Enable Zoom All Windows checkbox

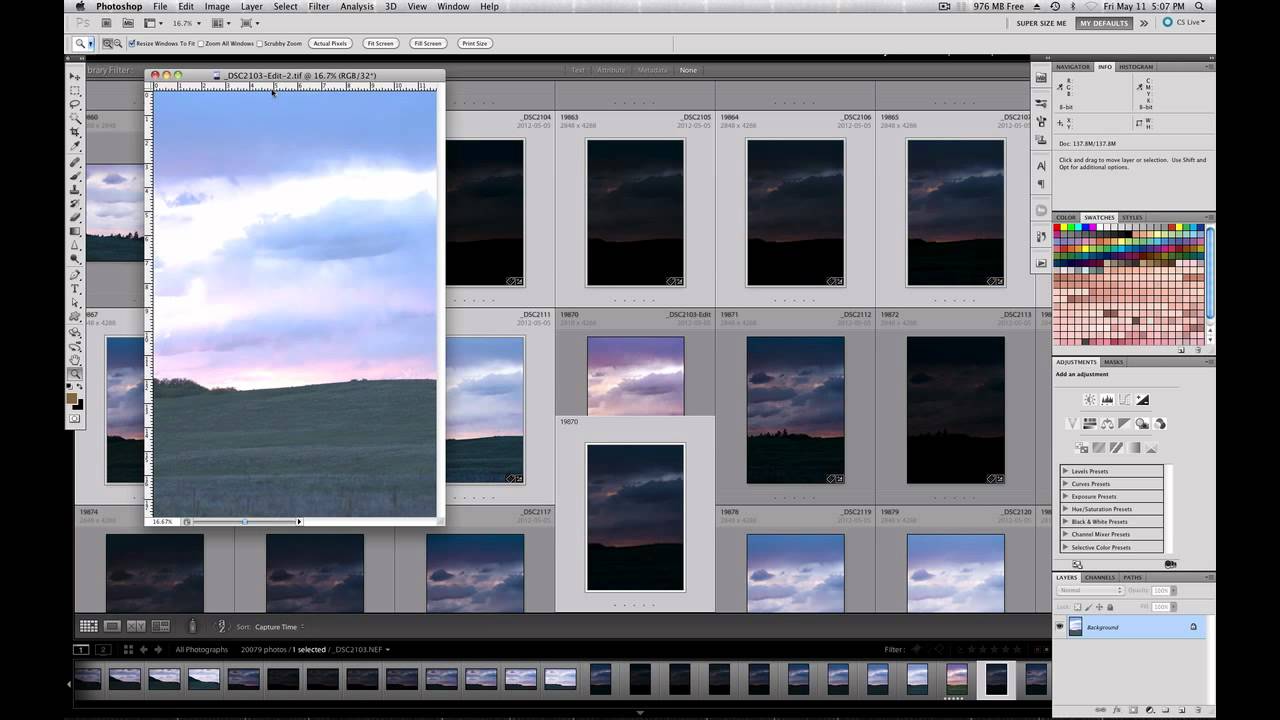click(x=200, y=44)
